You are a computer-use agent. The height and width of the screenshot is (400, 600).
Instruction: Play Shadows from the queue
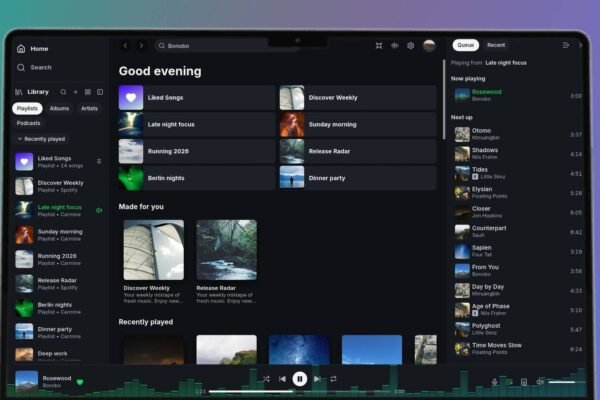click(x=518, y=153)
